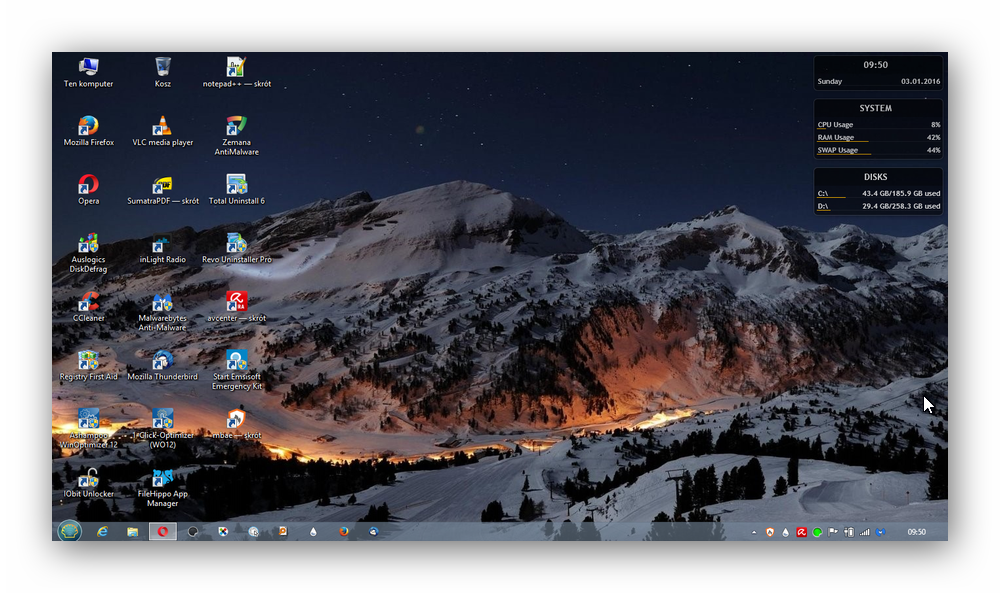This screenshot has height=593, width=1000.
Task: Select the Mozilla Firefox desktop icon
Action: coord(88,131)
